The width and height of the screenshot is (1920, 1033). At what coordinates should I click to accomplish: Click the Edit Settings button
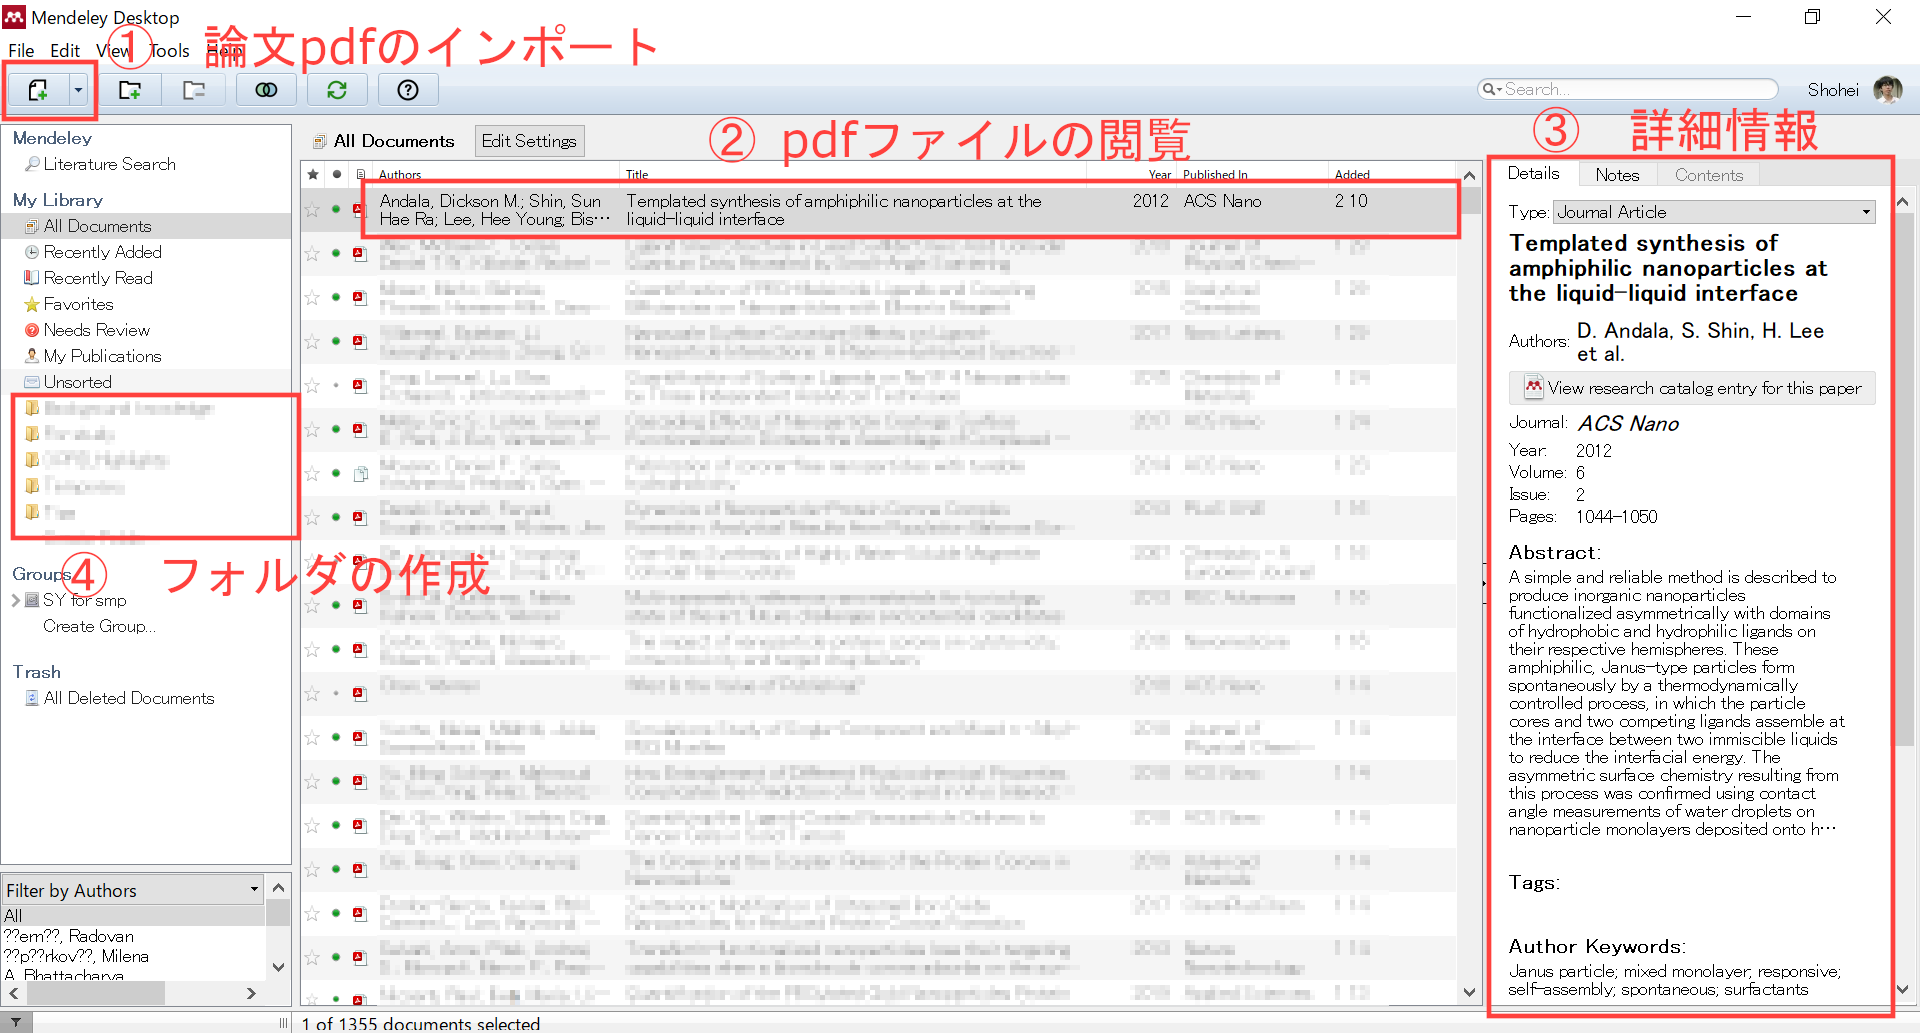[x=529, y=141]
